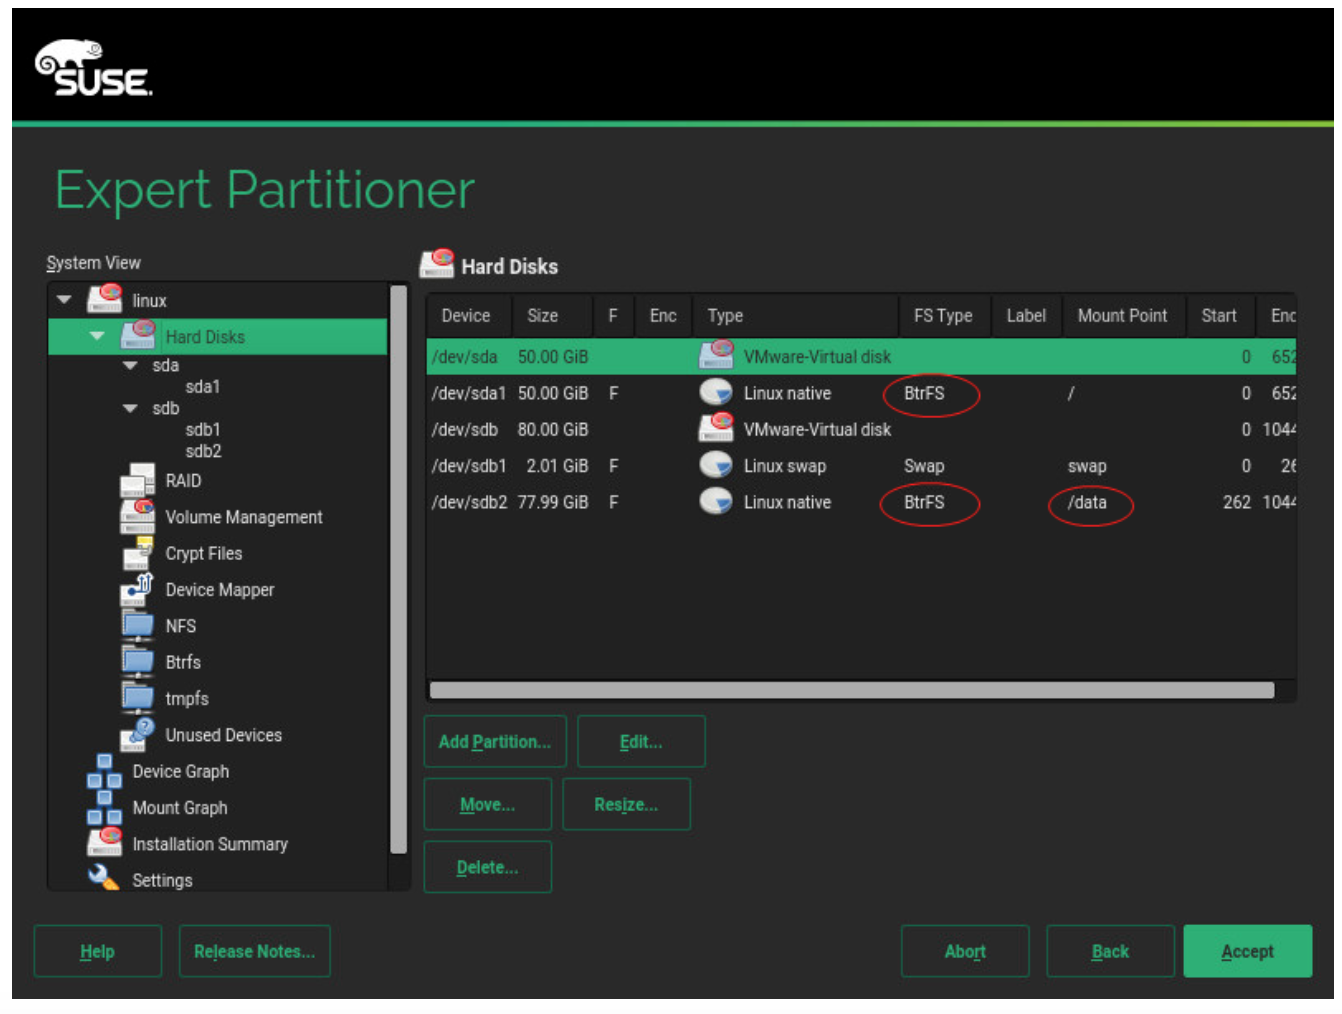The height and width of the screenshot is (1014, 1342).
Task: Select the Volume Management icon
Action: point(137,517)
